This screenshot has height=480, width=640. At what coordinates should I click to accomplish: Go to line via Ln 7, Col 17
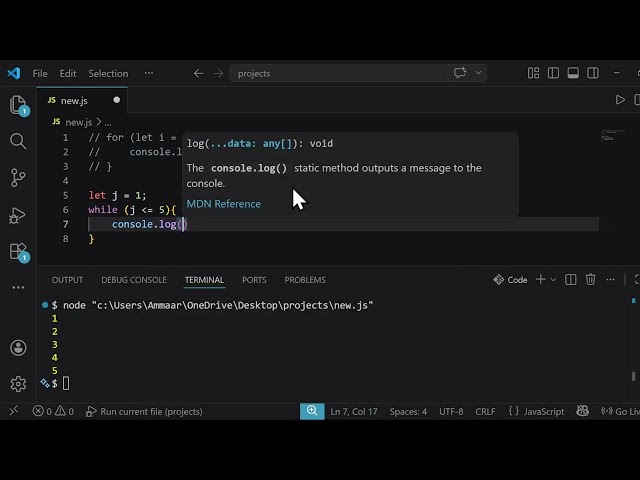(354, 411)
